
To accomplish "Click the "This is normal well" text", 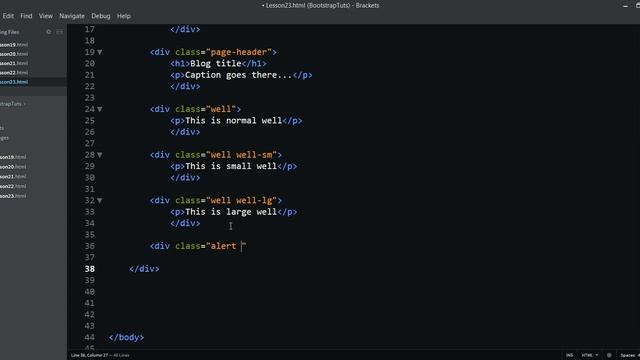I will 233,121.
